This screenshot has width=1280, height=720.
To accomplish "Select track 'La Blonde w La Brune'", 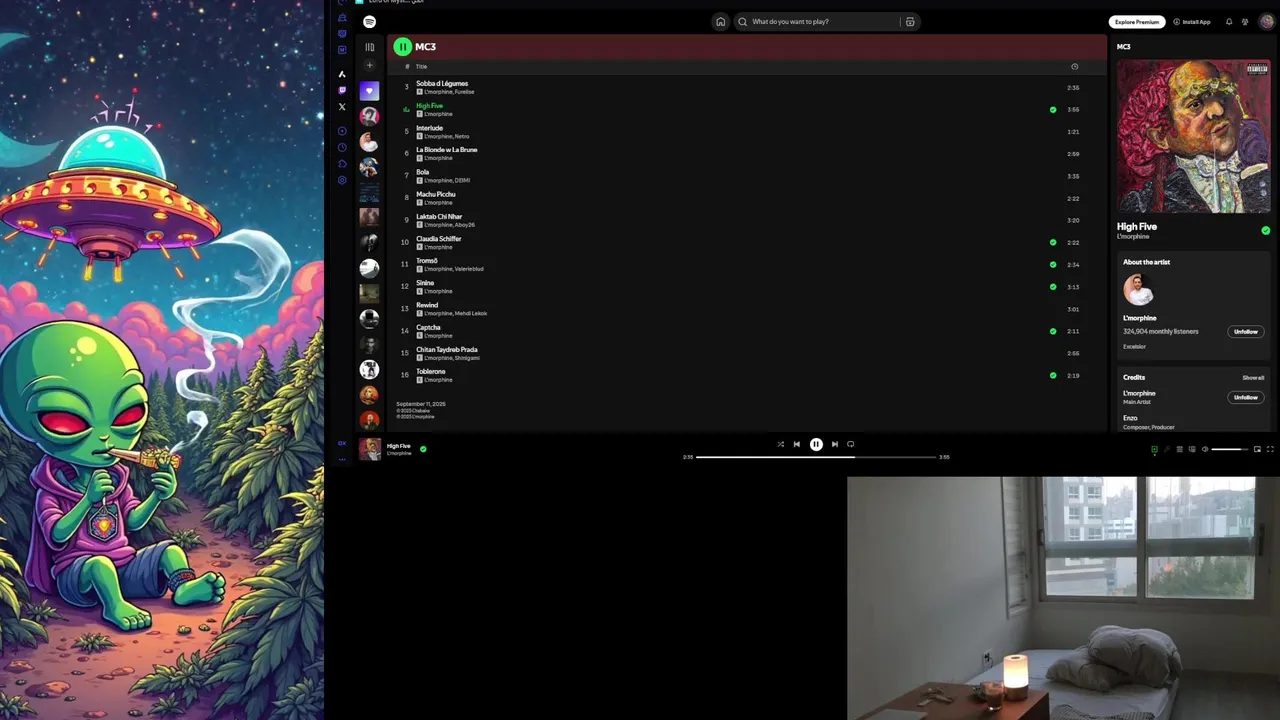I will pos(447,150).
